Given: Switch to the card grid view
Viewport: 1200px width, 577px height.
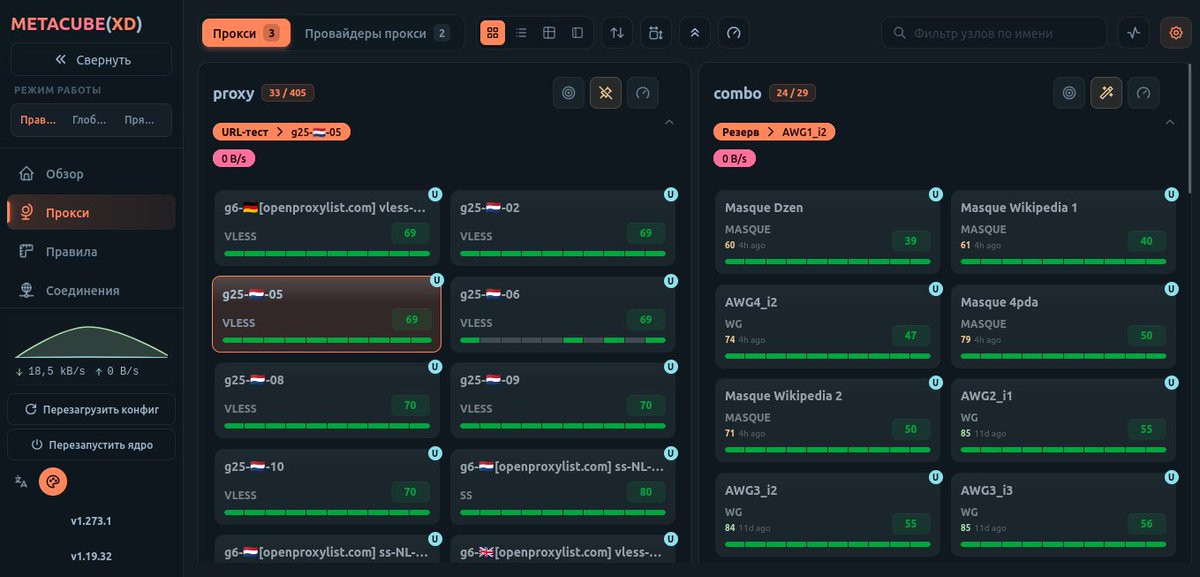Looking at the screenshot, I should point(492,33).
